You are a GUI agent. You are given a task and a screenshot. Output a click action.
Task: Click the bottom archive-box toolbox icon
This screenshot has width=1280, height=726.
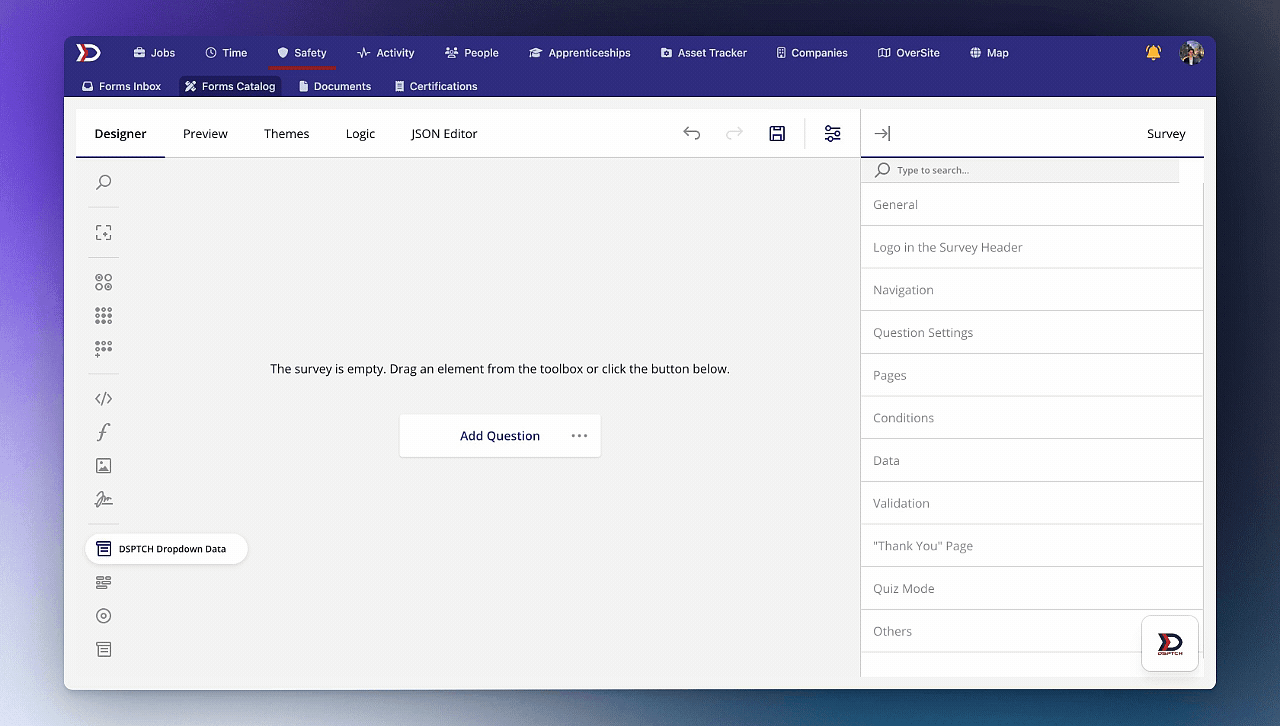pos(103,649)
